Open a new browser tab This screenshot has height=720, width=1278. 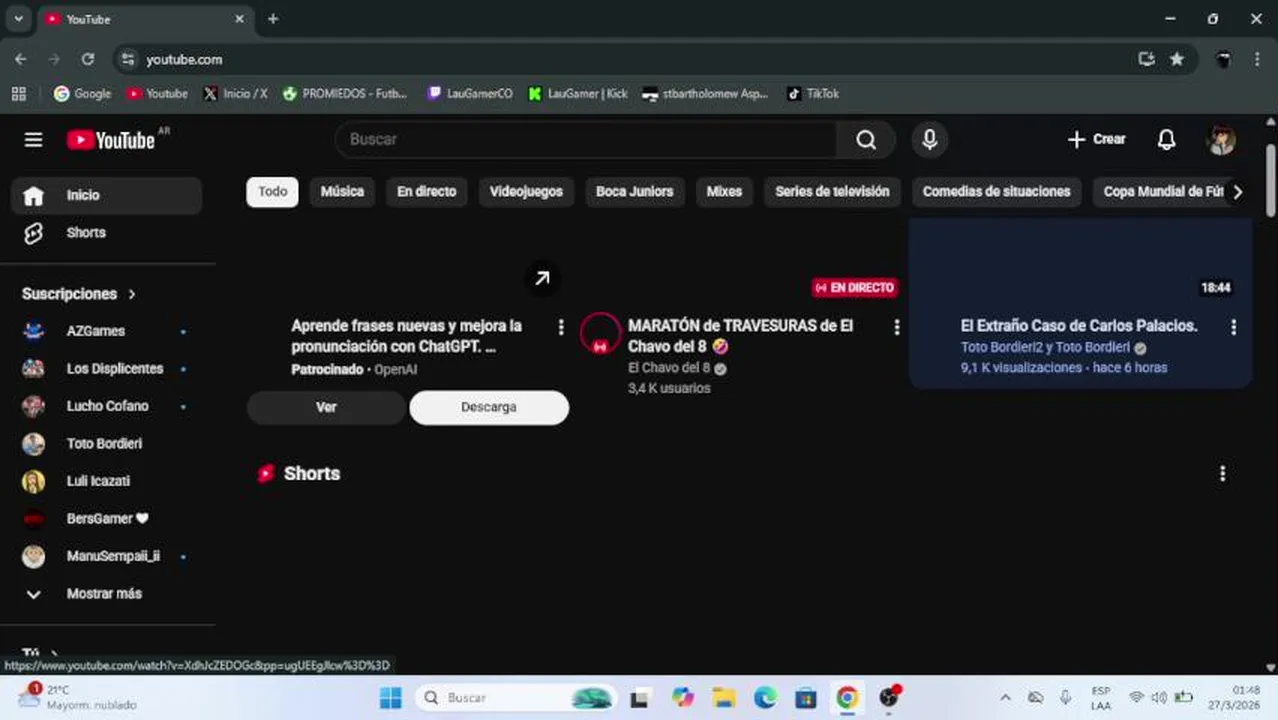273,19
